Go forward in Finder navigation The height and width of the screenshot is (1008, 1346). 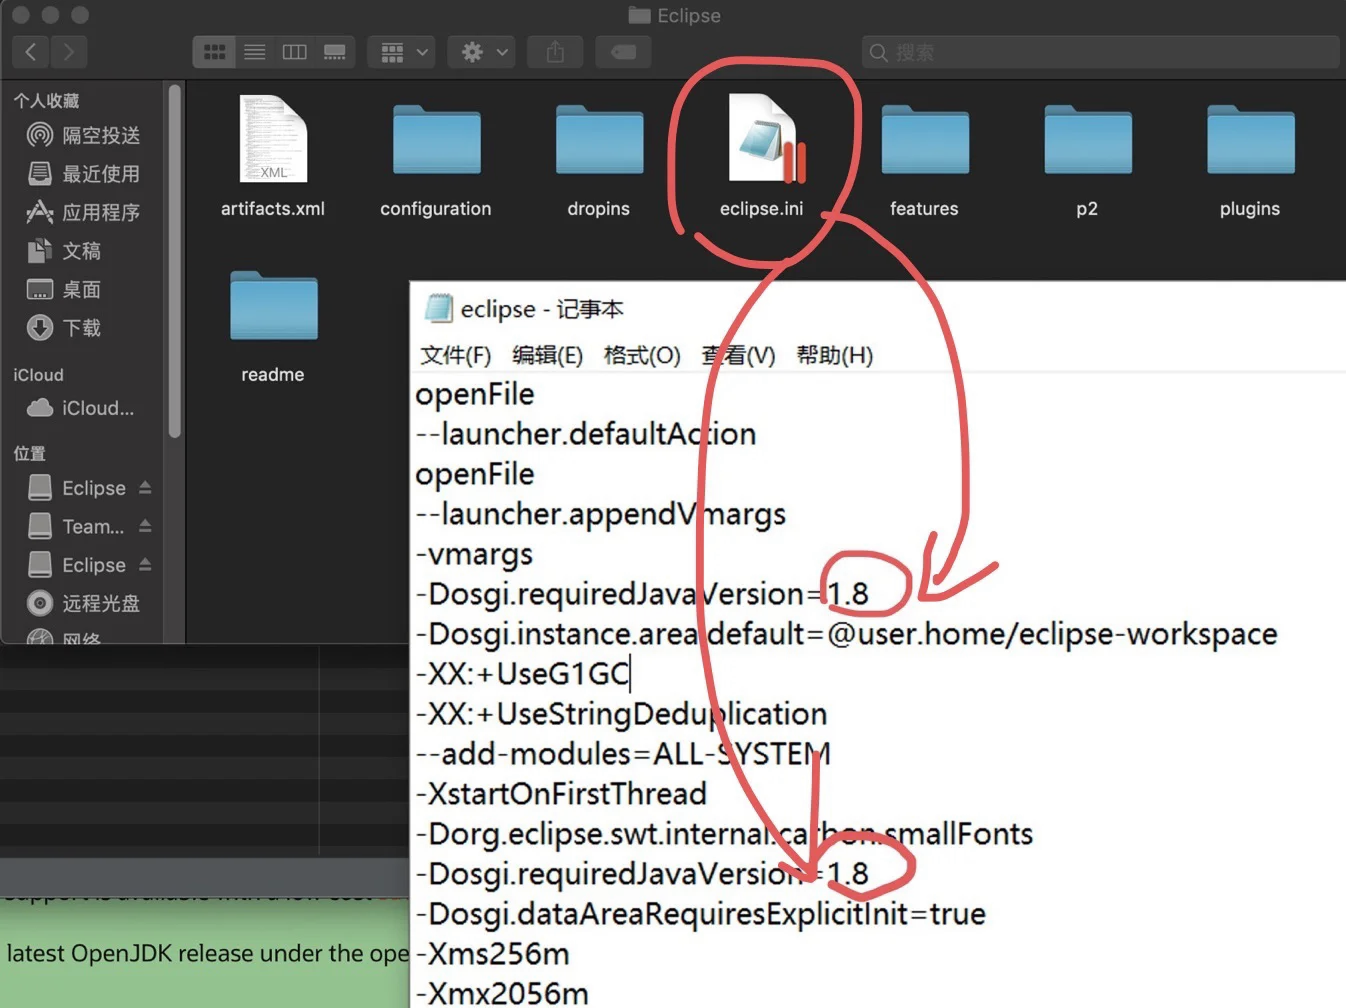68,52
